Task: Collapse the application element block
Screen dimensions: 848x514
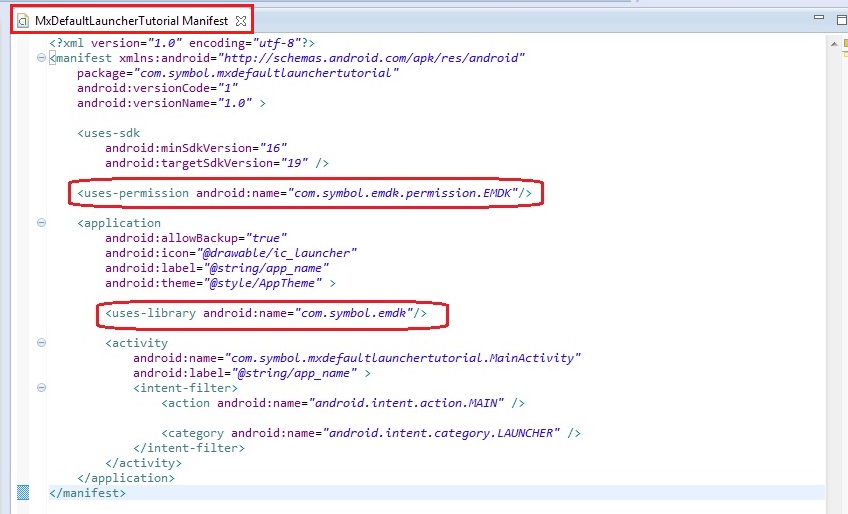Action: point(41,223)
